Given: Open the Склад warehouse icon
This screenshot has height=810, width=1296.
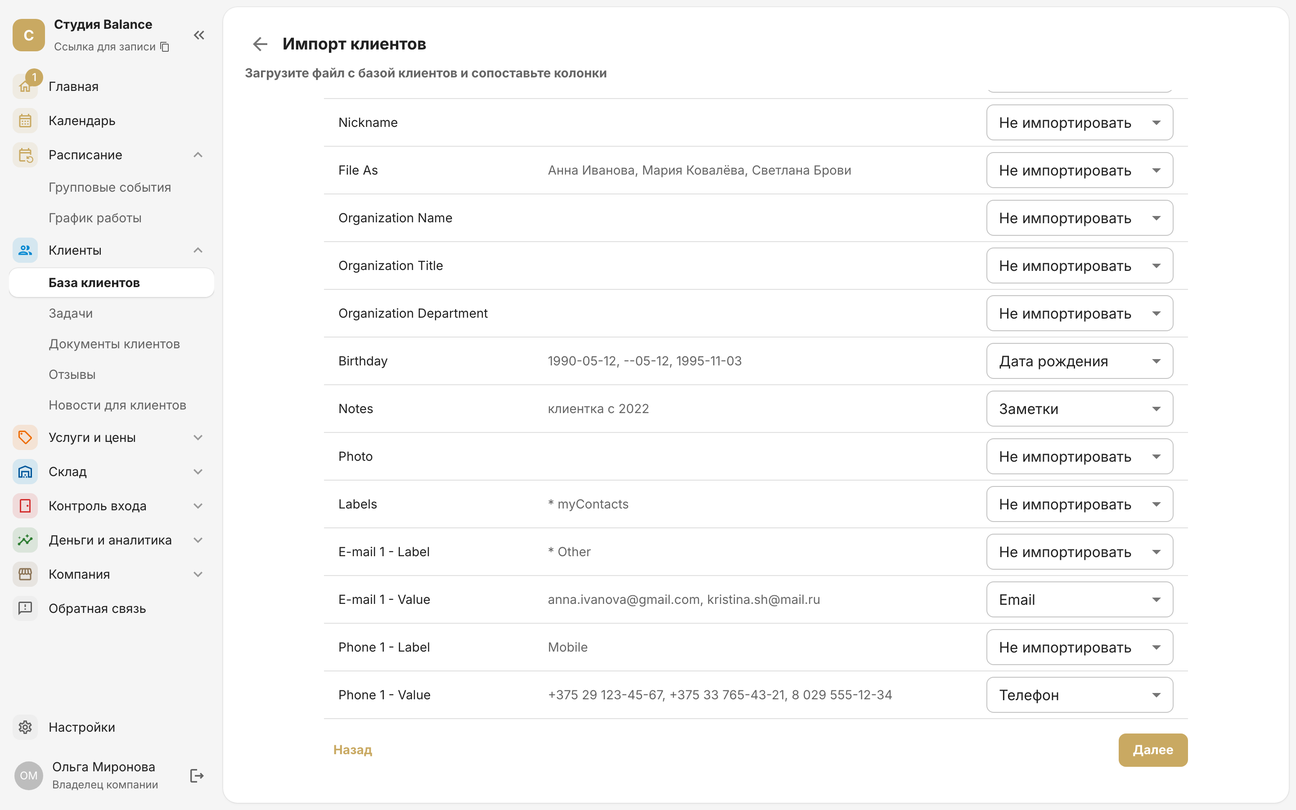Looking at the screenshot, I should tap(26, 471).
